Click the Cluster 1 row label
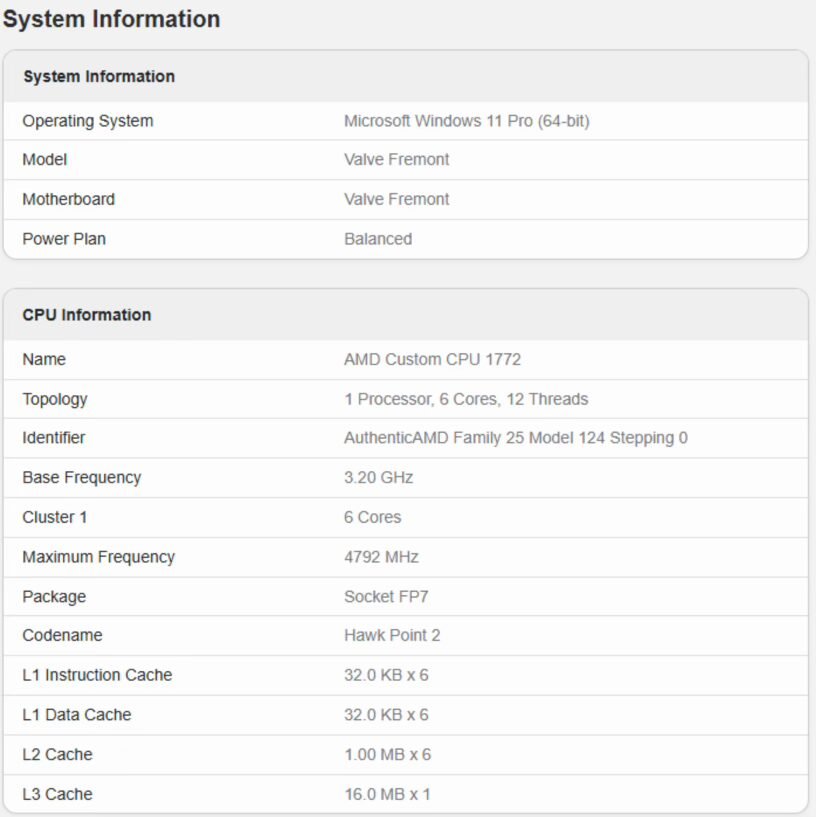This screenshot has width=816, height=817. [x=55, y=517]
